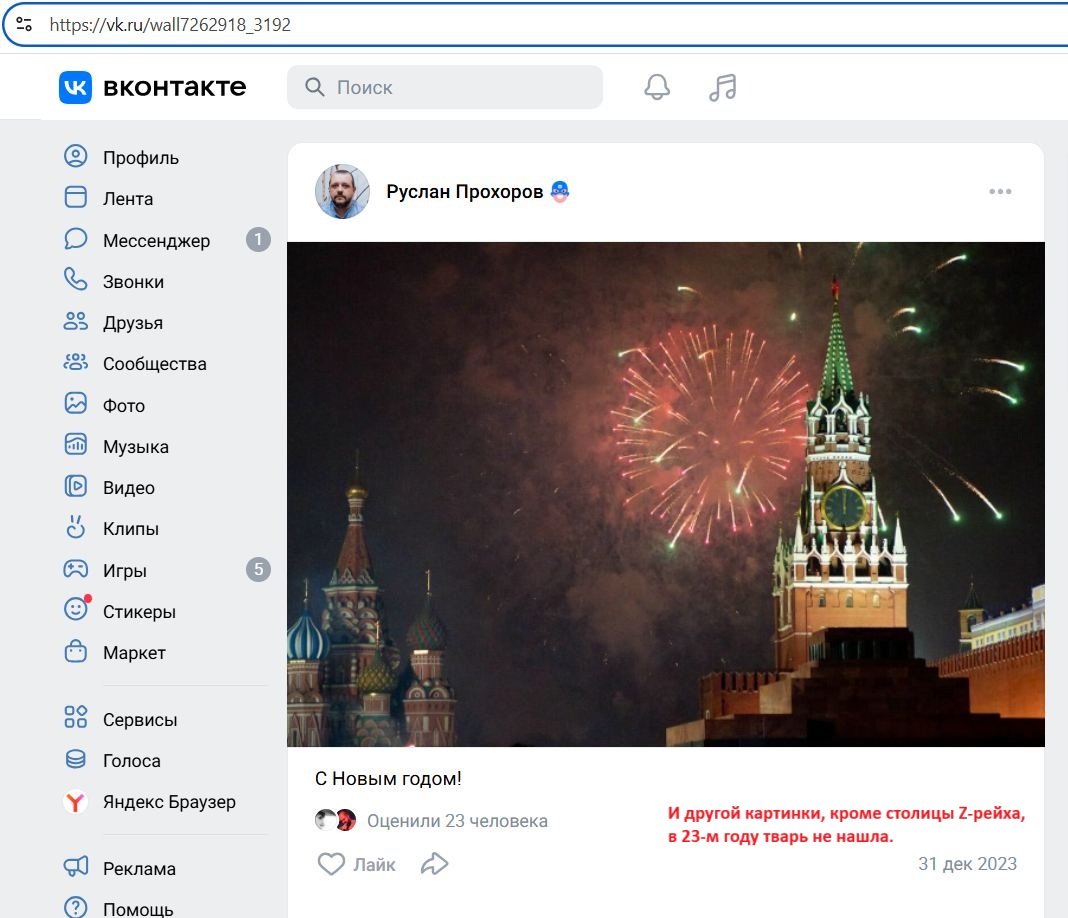Image resolution: width=1068 pixels, height=918 pixels.
Task: Click the Яндекс Браузер icon
Action: coord(76,802)
